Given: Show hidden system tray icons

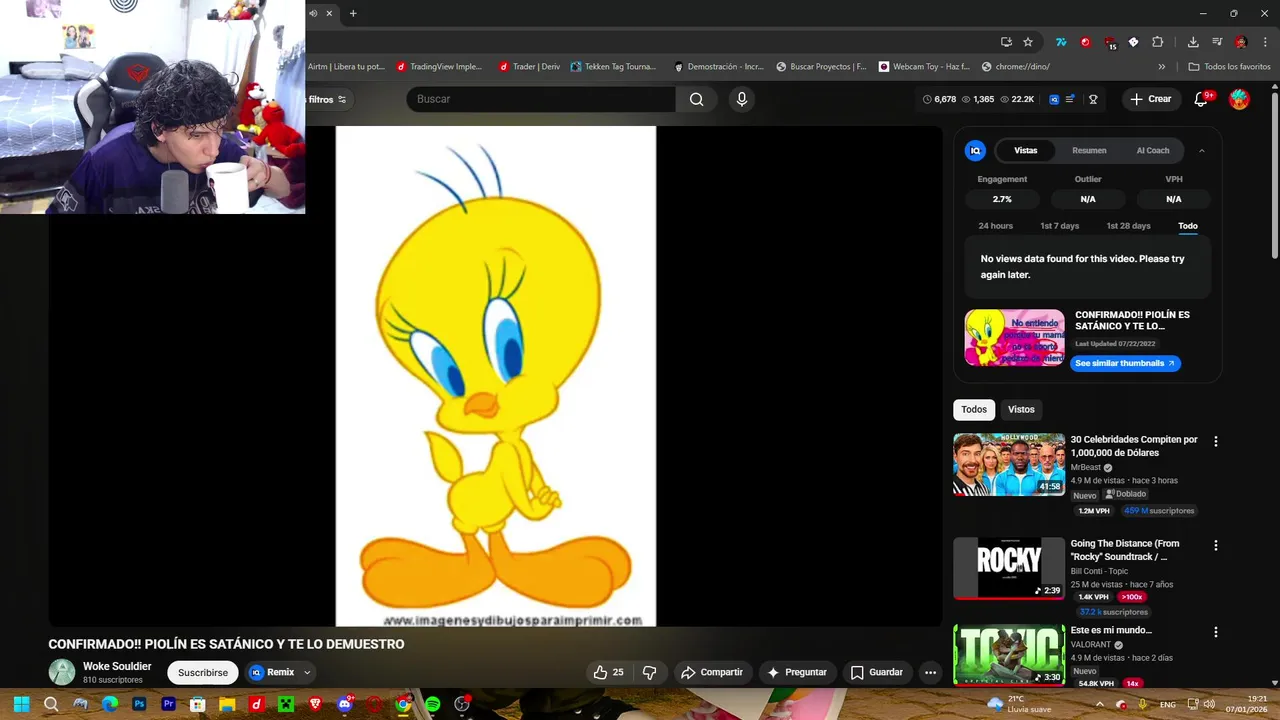Looking at the screenshot, I should (x=1099, y=704).
